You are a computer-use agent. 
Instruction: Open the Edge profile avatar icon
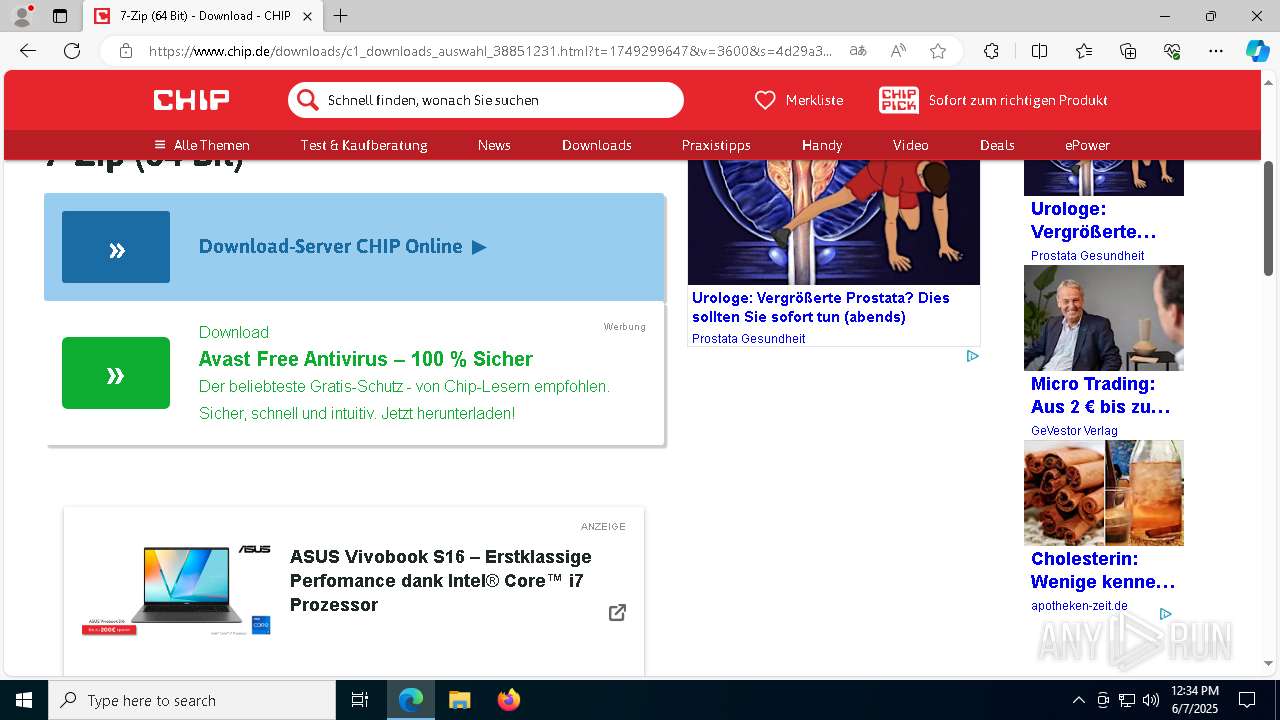pos(22,16)
